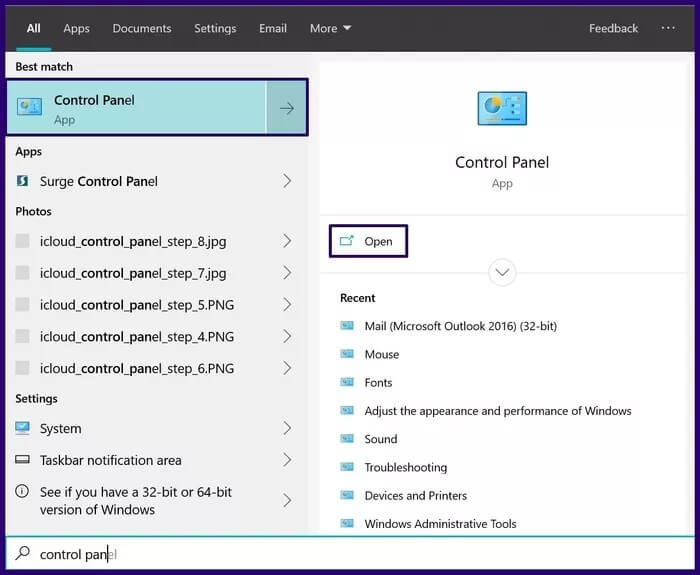Click the Open button in preview pane
Image resolution: width=700 pixels, height=575 pixels.
coord(368,241)
